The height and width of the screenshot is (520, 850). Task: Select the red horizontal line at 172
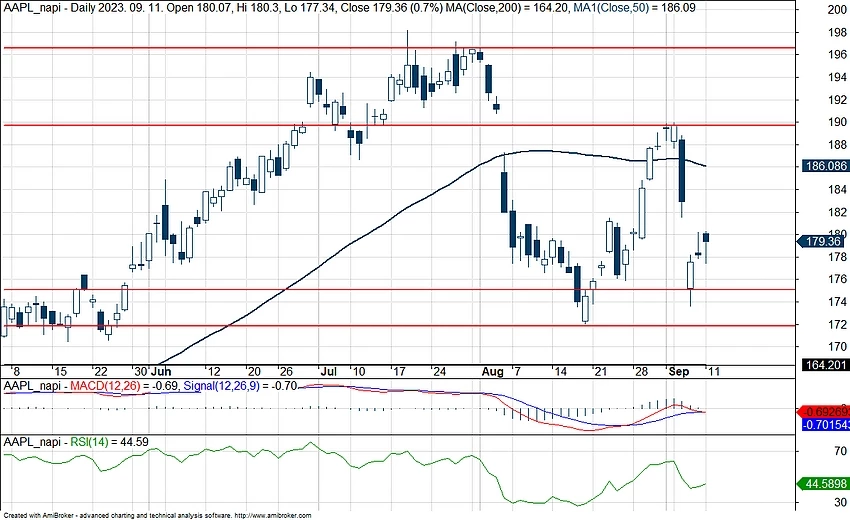pyautogui.click(x=399, y=325)
